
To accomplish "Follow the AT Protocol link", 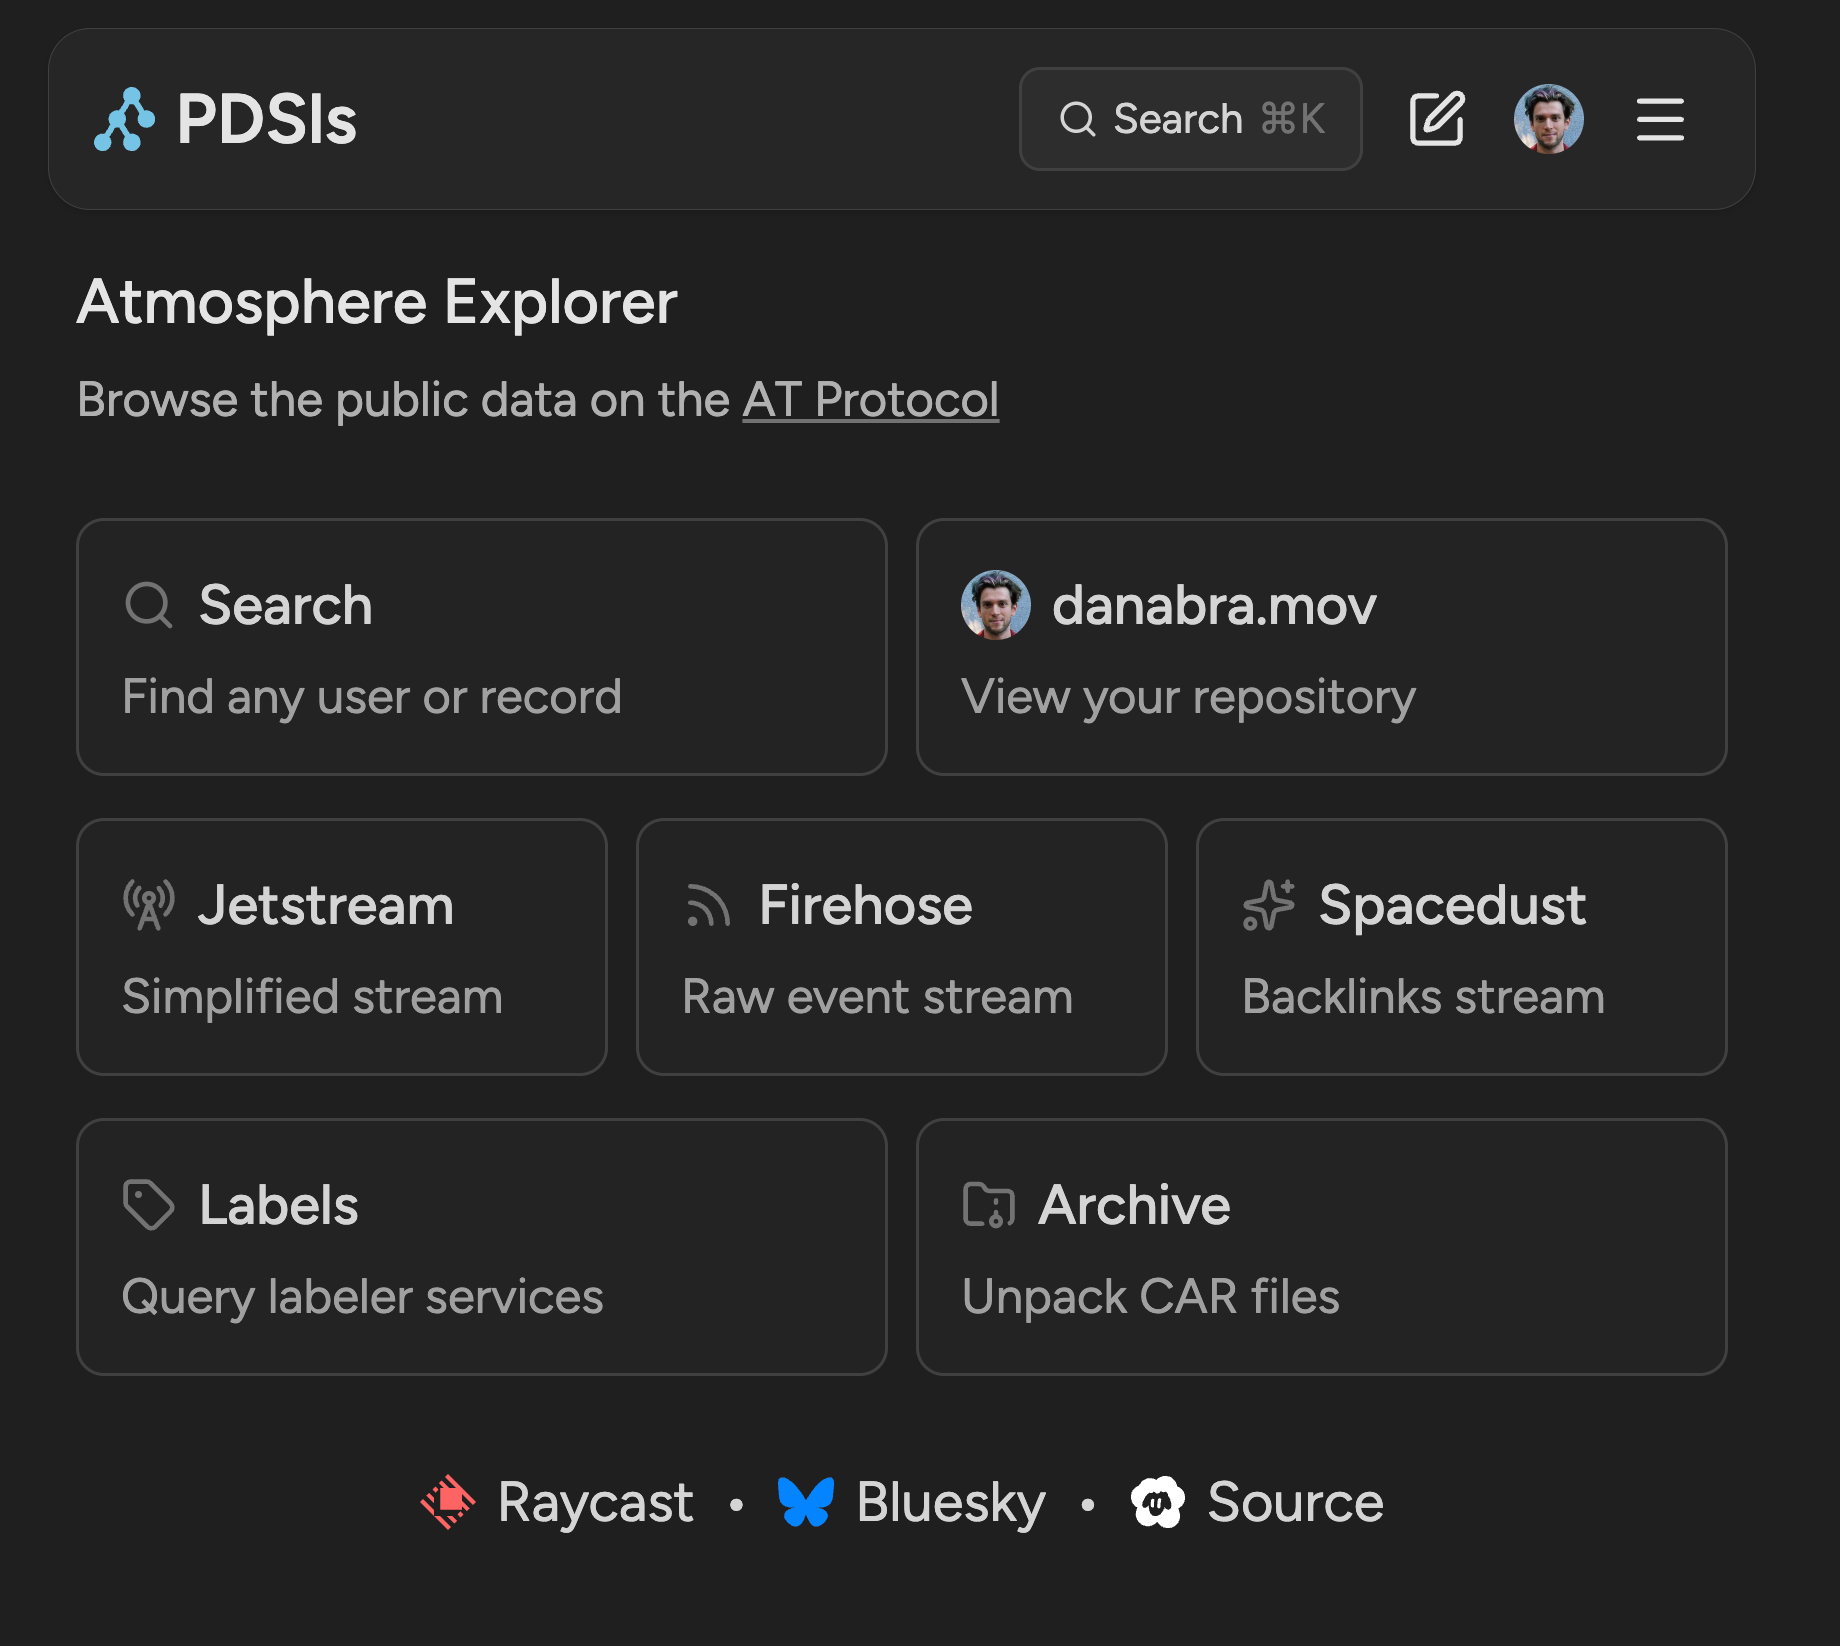I will click(870, 401).
